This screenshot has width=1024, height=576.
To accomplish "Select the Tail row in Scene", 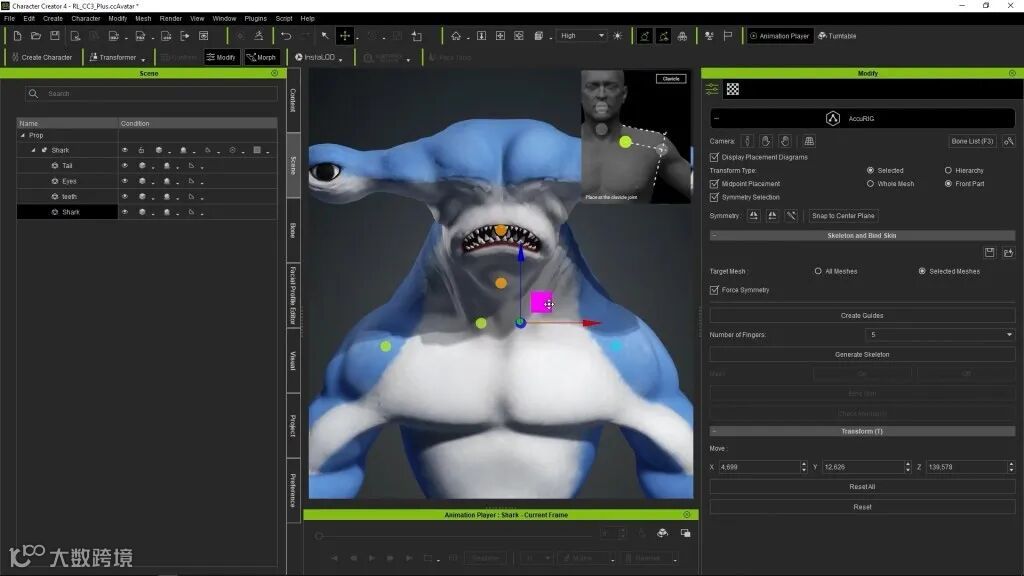I will [x=67, y=166].
